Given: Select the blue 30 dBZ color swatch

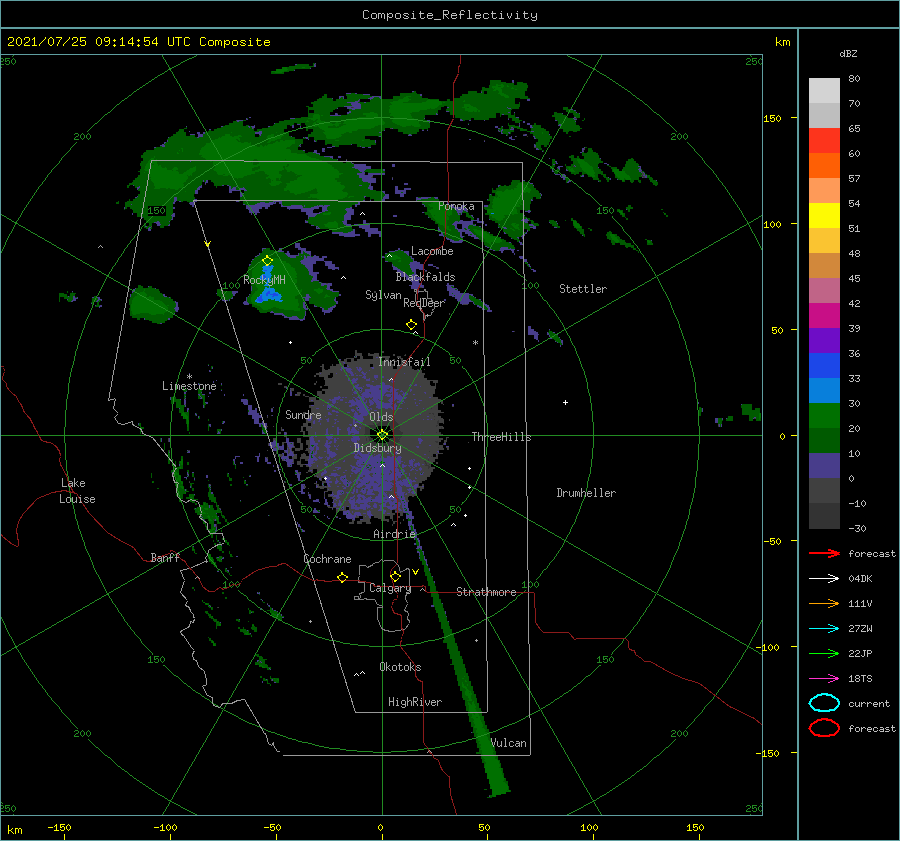Looking at the screenshot, I should click(x=824, y=390).
